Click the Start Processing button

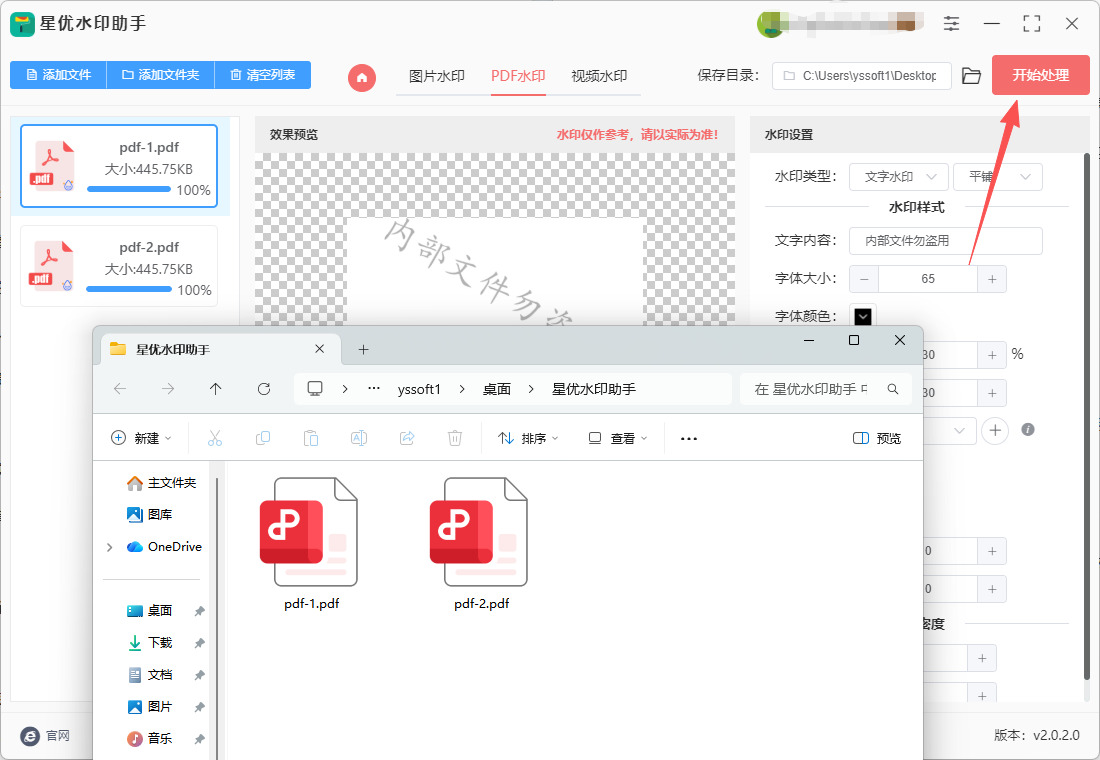1040,75
